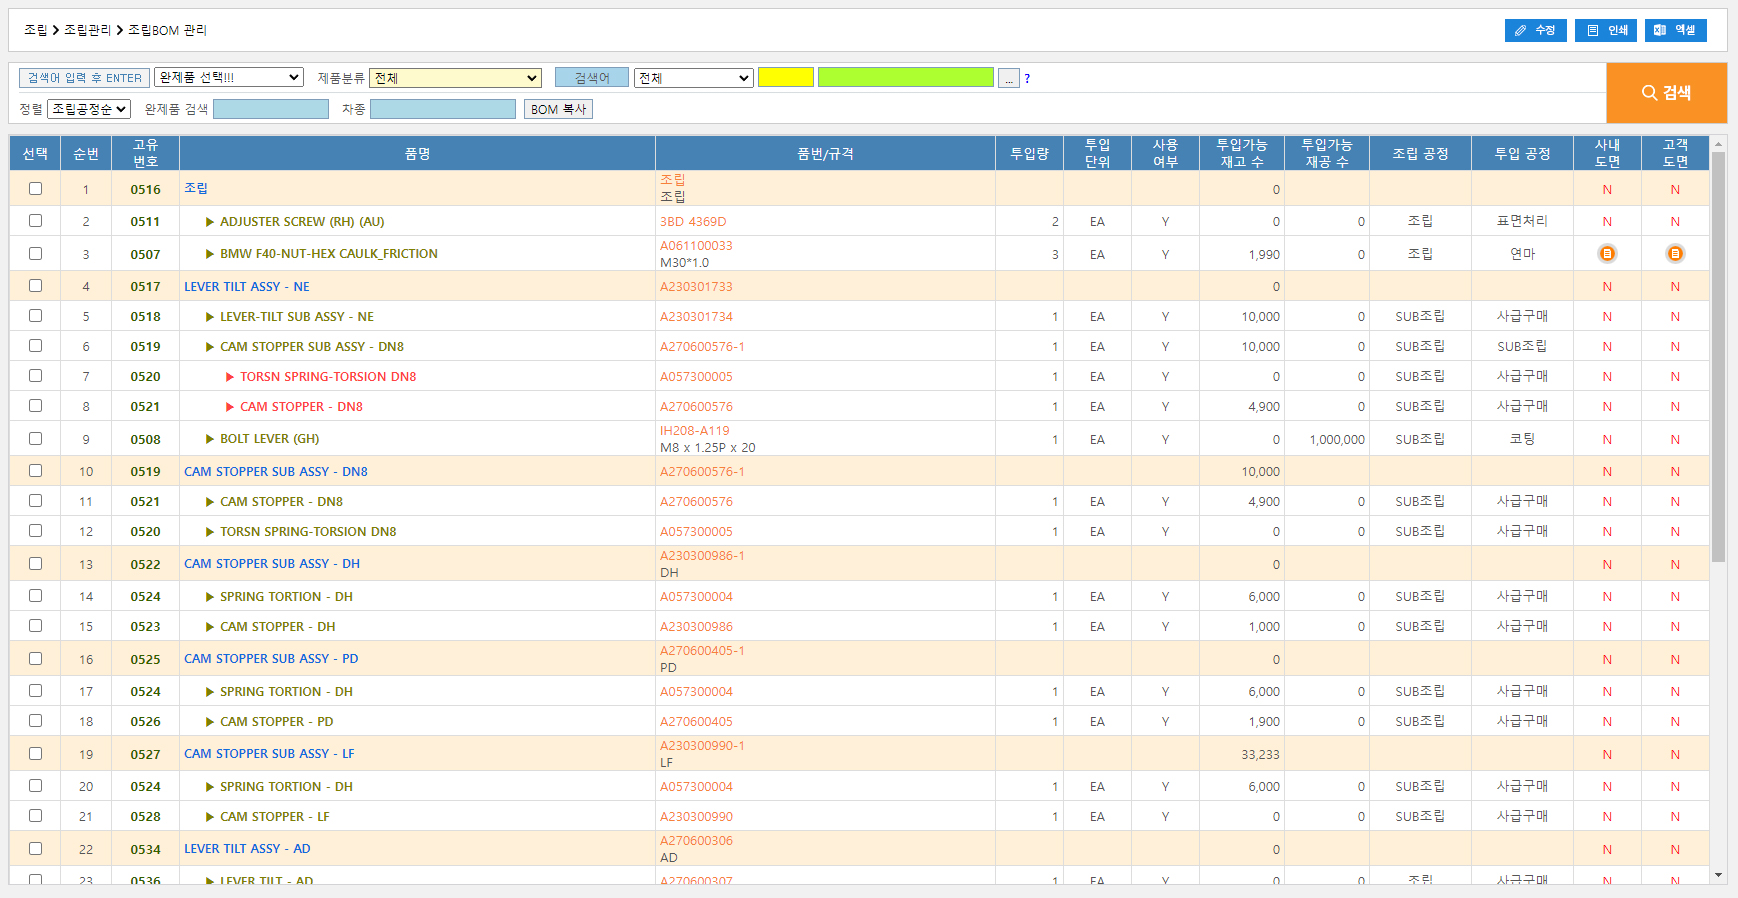This screenshot has height=898, width=1738.
Task: Open the CAM STOPPER SUB ASSY - LF link
Action: pos(269,754)
